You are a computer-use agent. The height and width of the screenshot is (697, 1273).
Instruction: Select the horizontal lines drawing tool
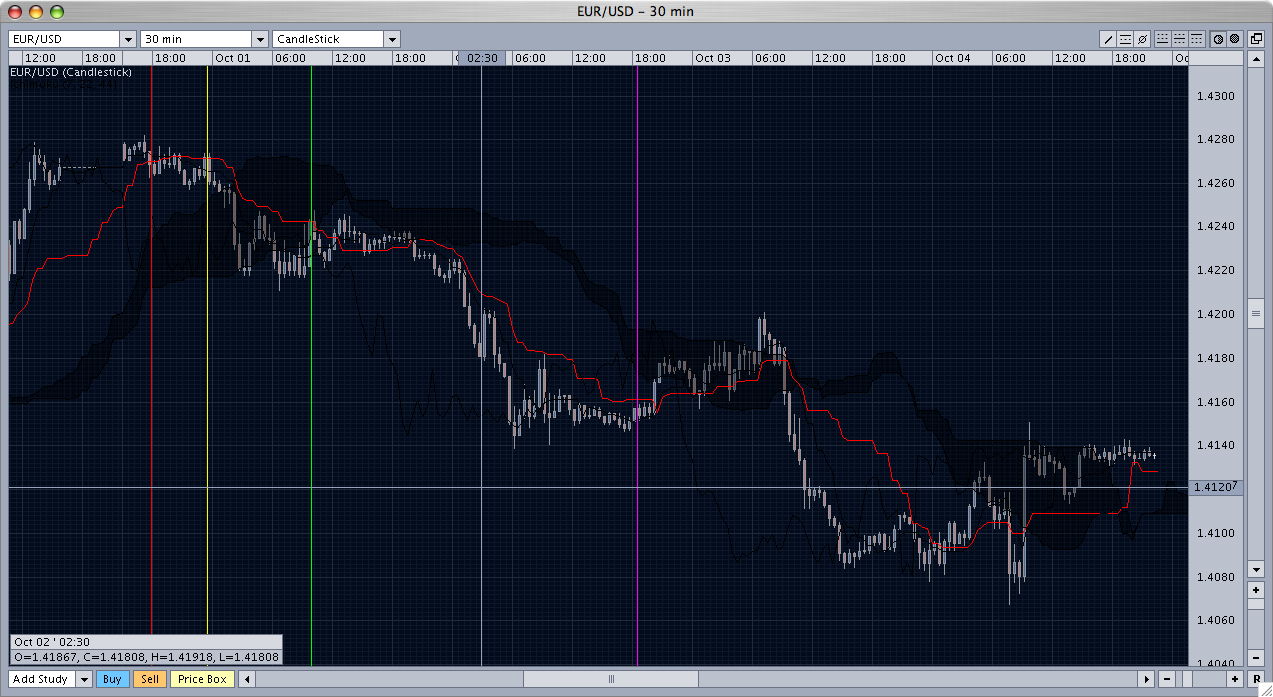pos(1125,39)
